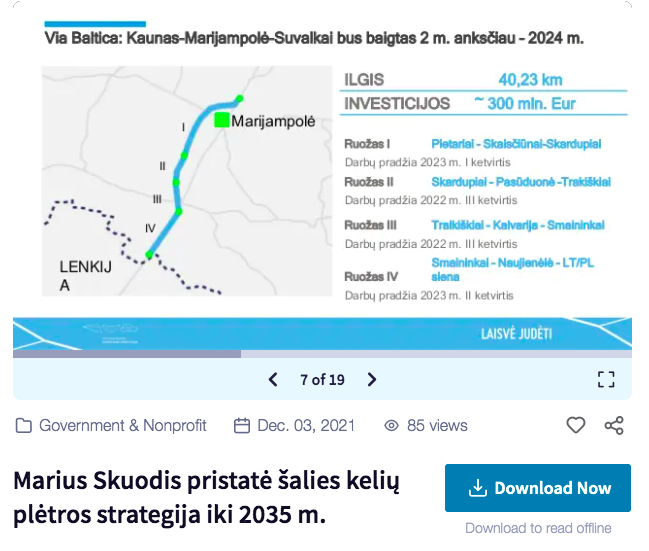Go back to the previous slide

click(273, 380)
